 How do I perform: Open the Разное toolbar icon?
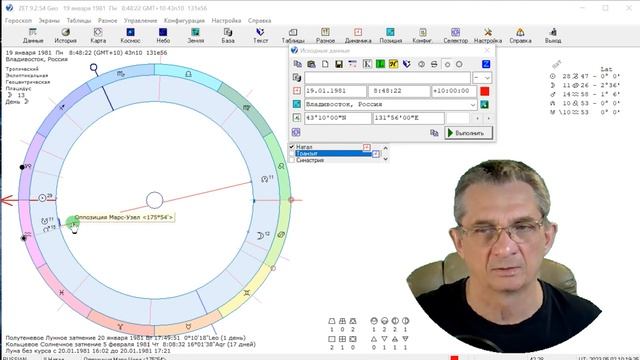[325, 36]
